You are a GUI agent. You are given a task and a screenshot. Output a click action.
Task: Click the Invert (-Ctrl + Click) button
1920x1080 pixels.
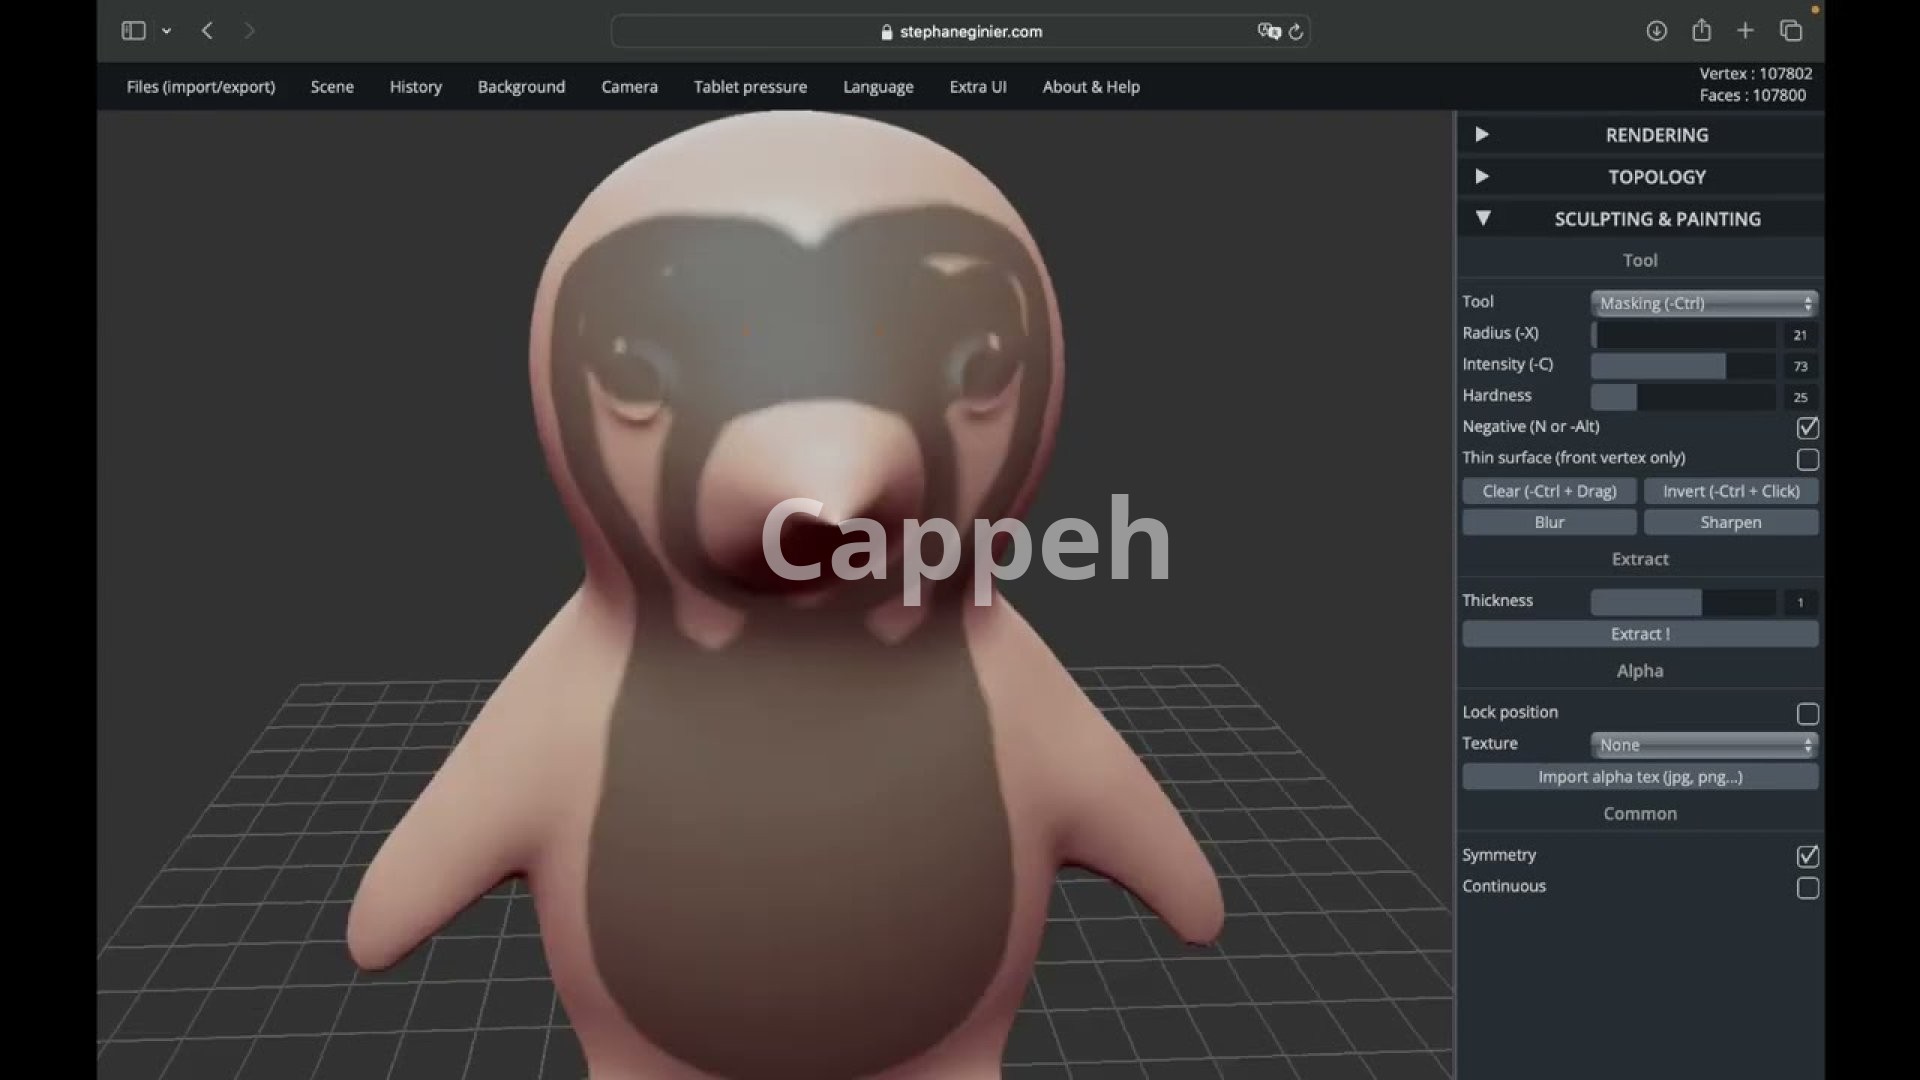click(1730, 491)
